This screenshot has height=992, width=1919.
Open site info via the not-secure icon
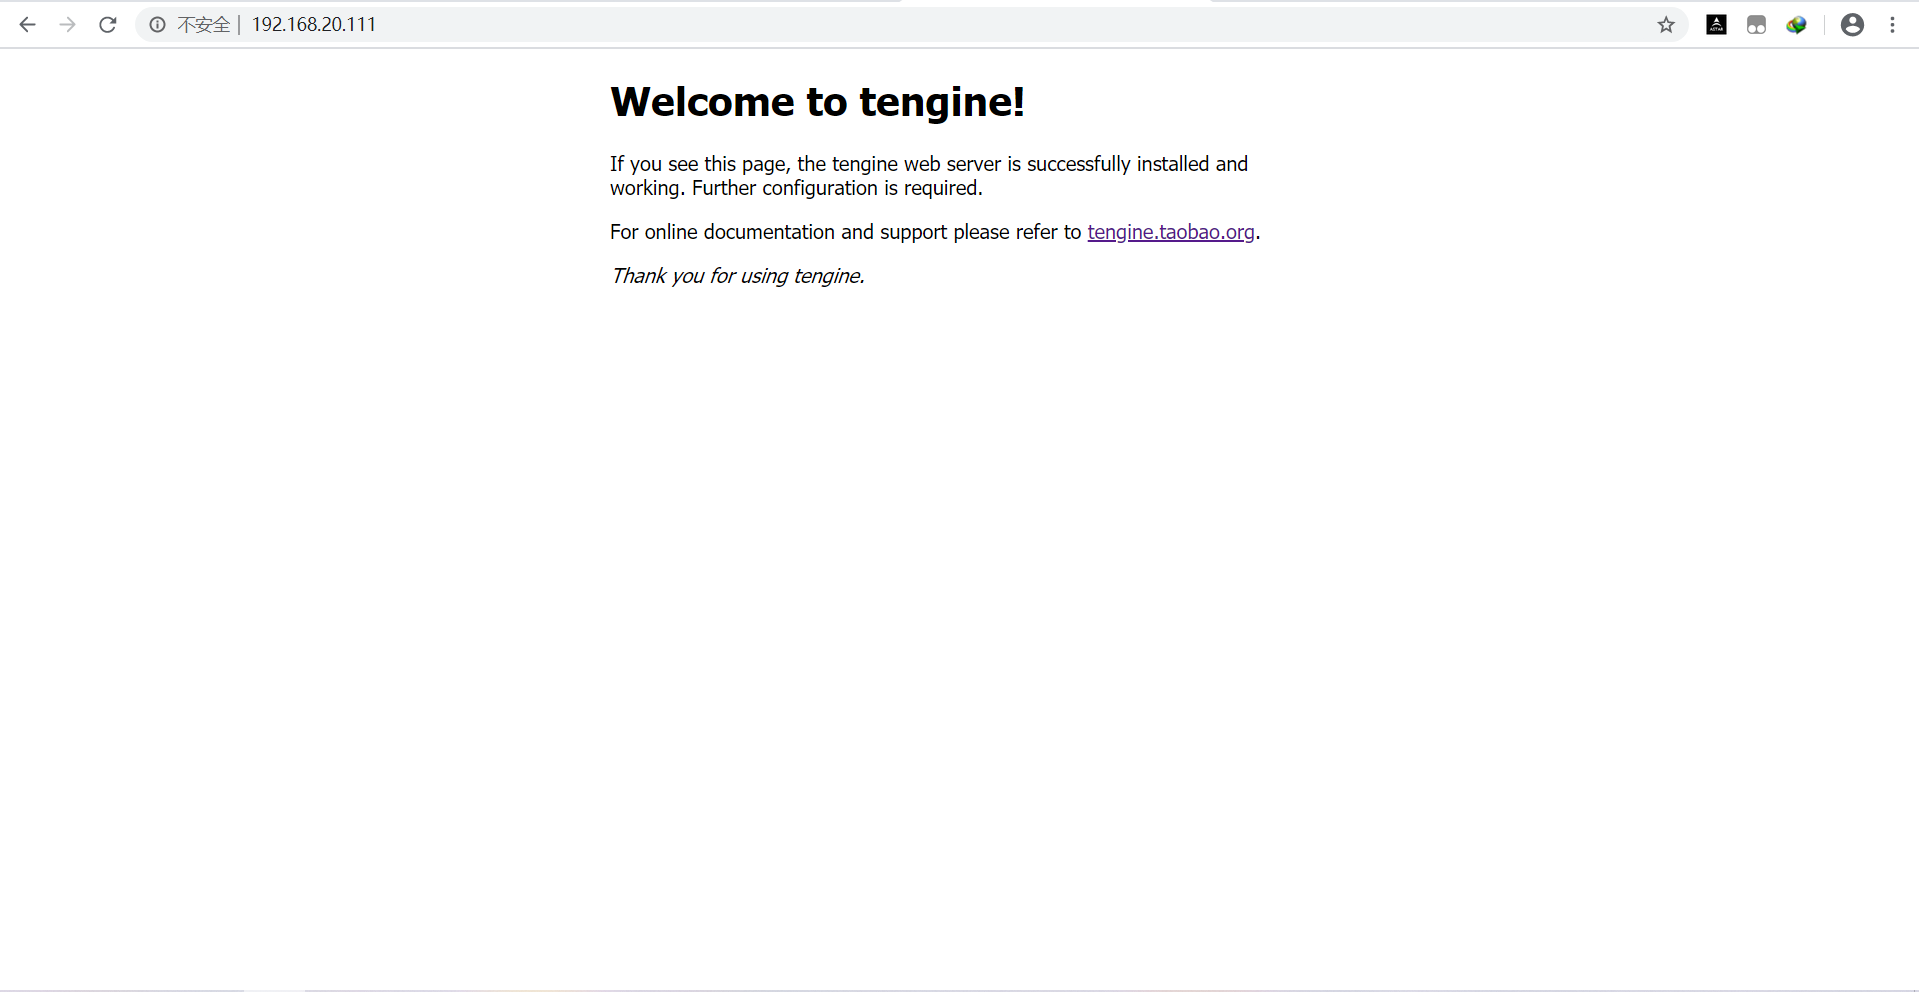(157, 25)
